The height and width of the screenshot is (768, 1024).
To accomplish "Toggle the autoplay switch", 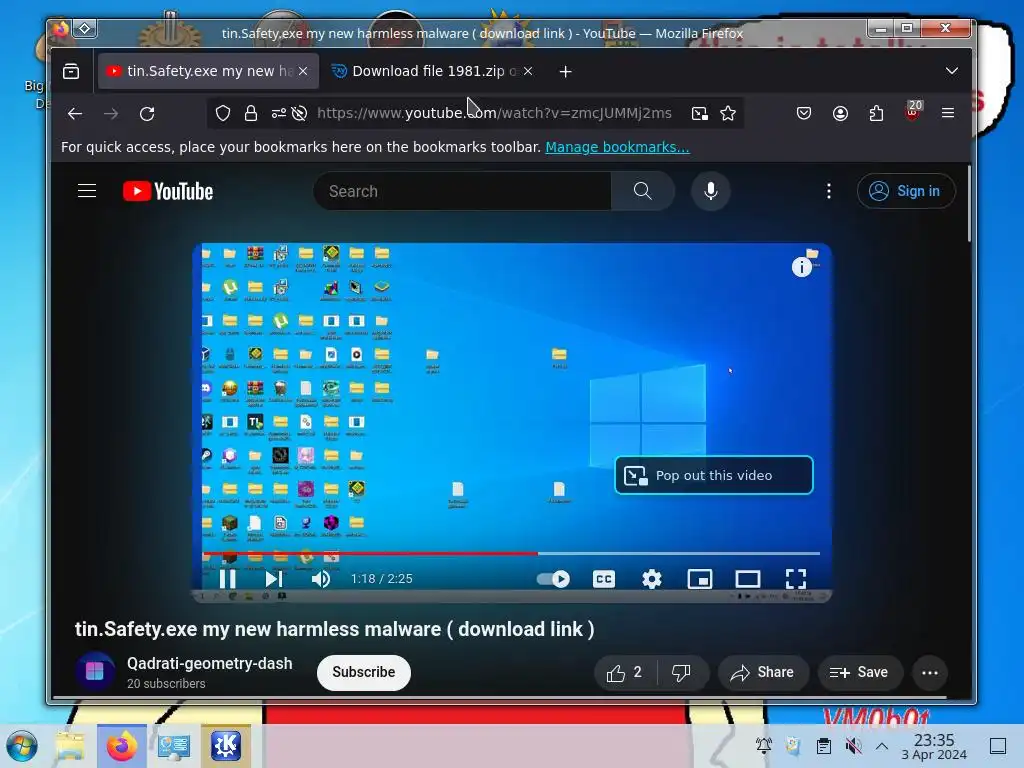I will point(552,579).
